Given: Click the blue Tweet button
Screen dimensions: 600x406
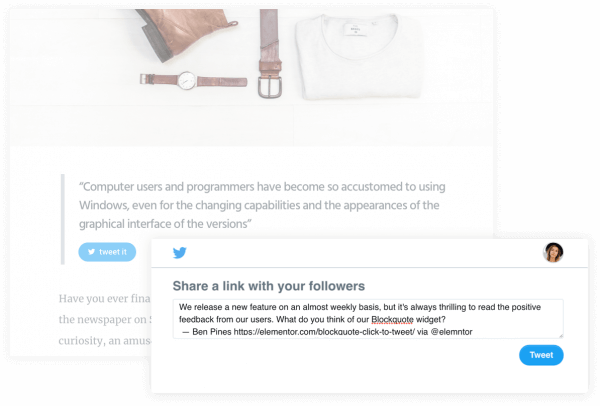Looking at the screenshot, I should point(541,355).
